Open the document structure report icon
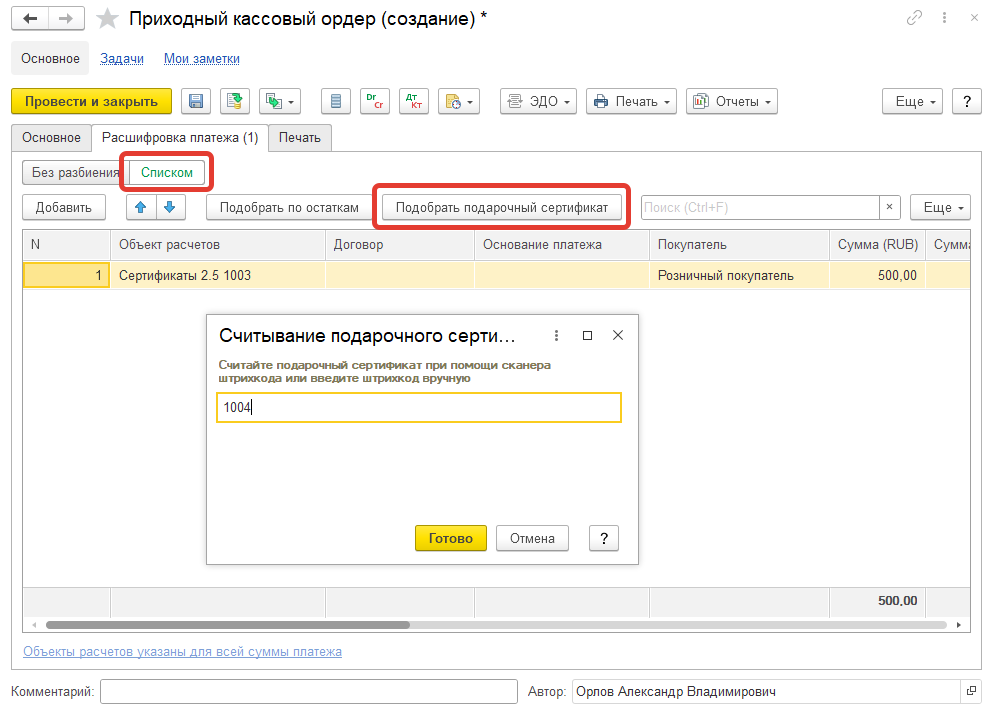This screenshot has height=706, width=986. click(x=336, y=101)
